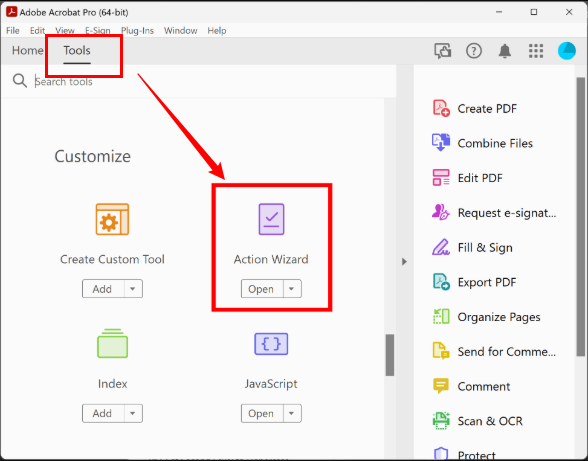Collapse the right tools pane with arrow
This screenshot has height=461, width=588.
(404, 261)
